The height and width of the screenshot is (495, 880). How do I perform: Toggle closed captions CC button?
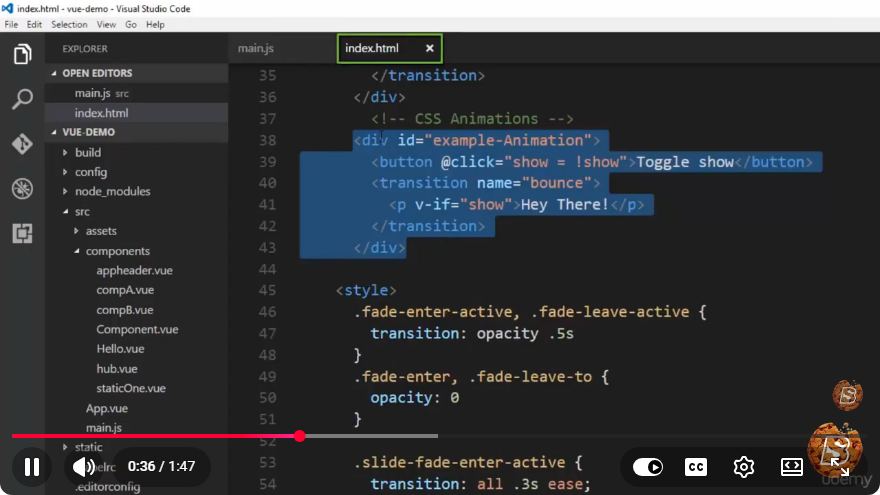696,466
